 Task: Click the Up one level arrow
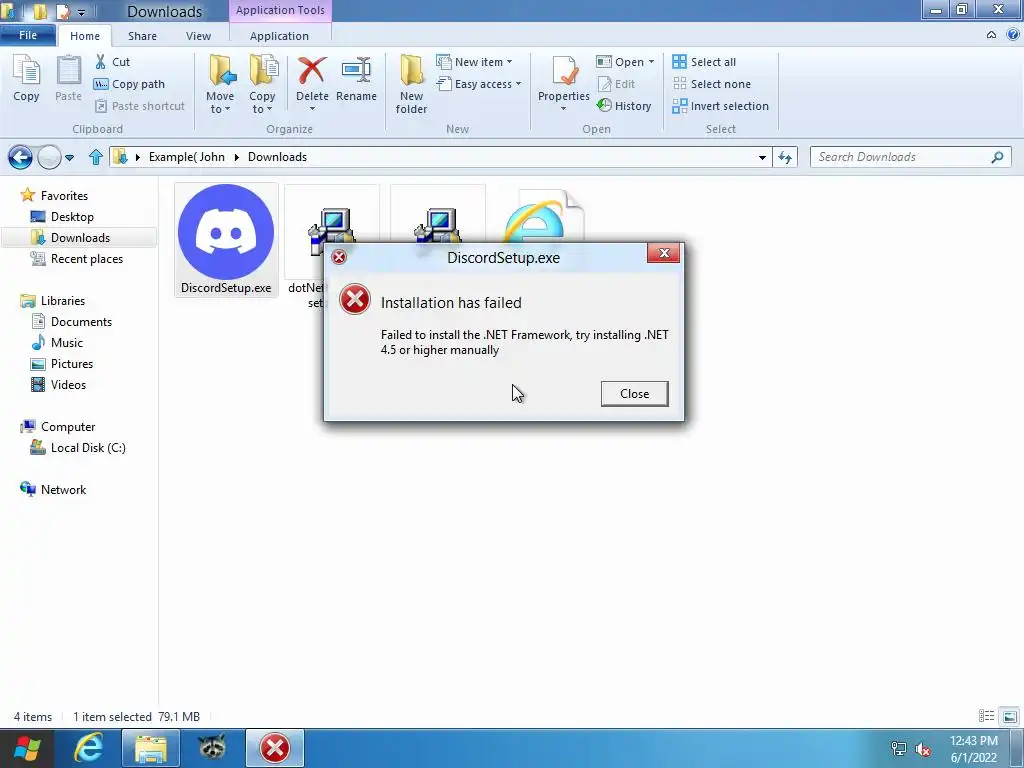pyautogui.click(x=96, y=157)
